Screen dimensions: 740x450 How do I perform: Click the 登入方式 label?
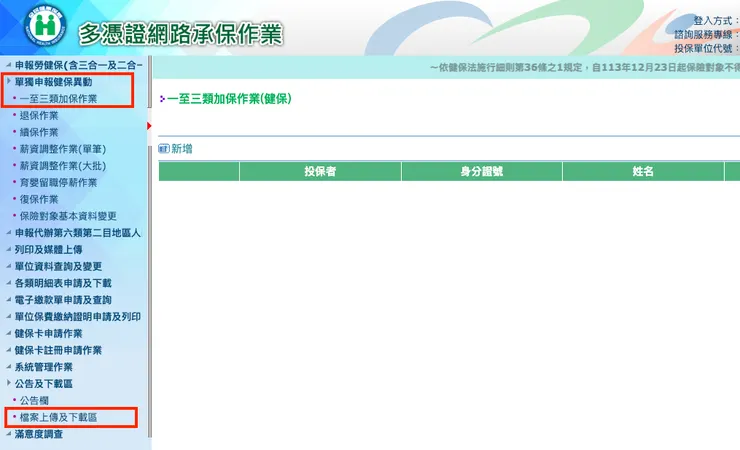(x=716, y=21)
